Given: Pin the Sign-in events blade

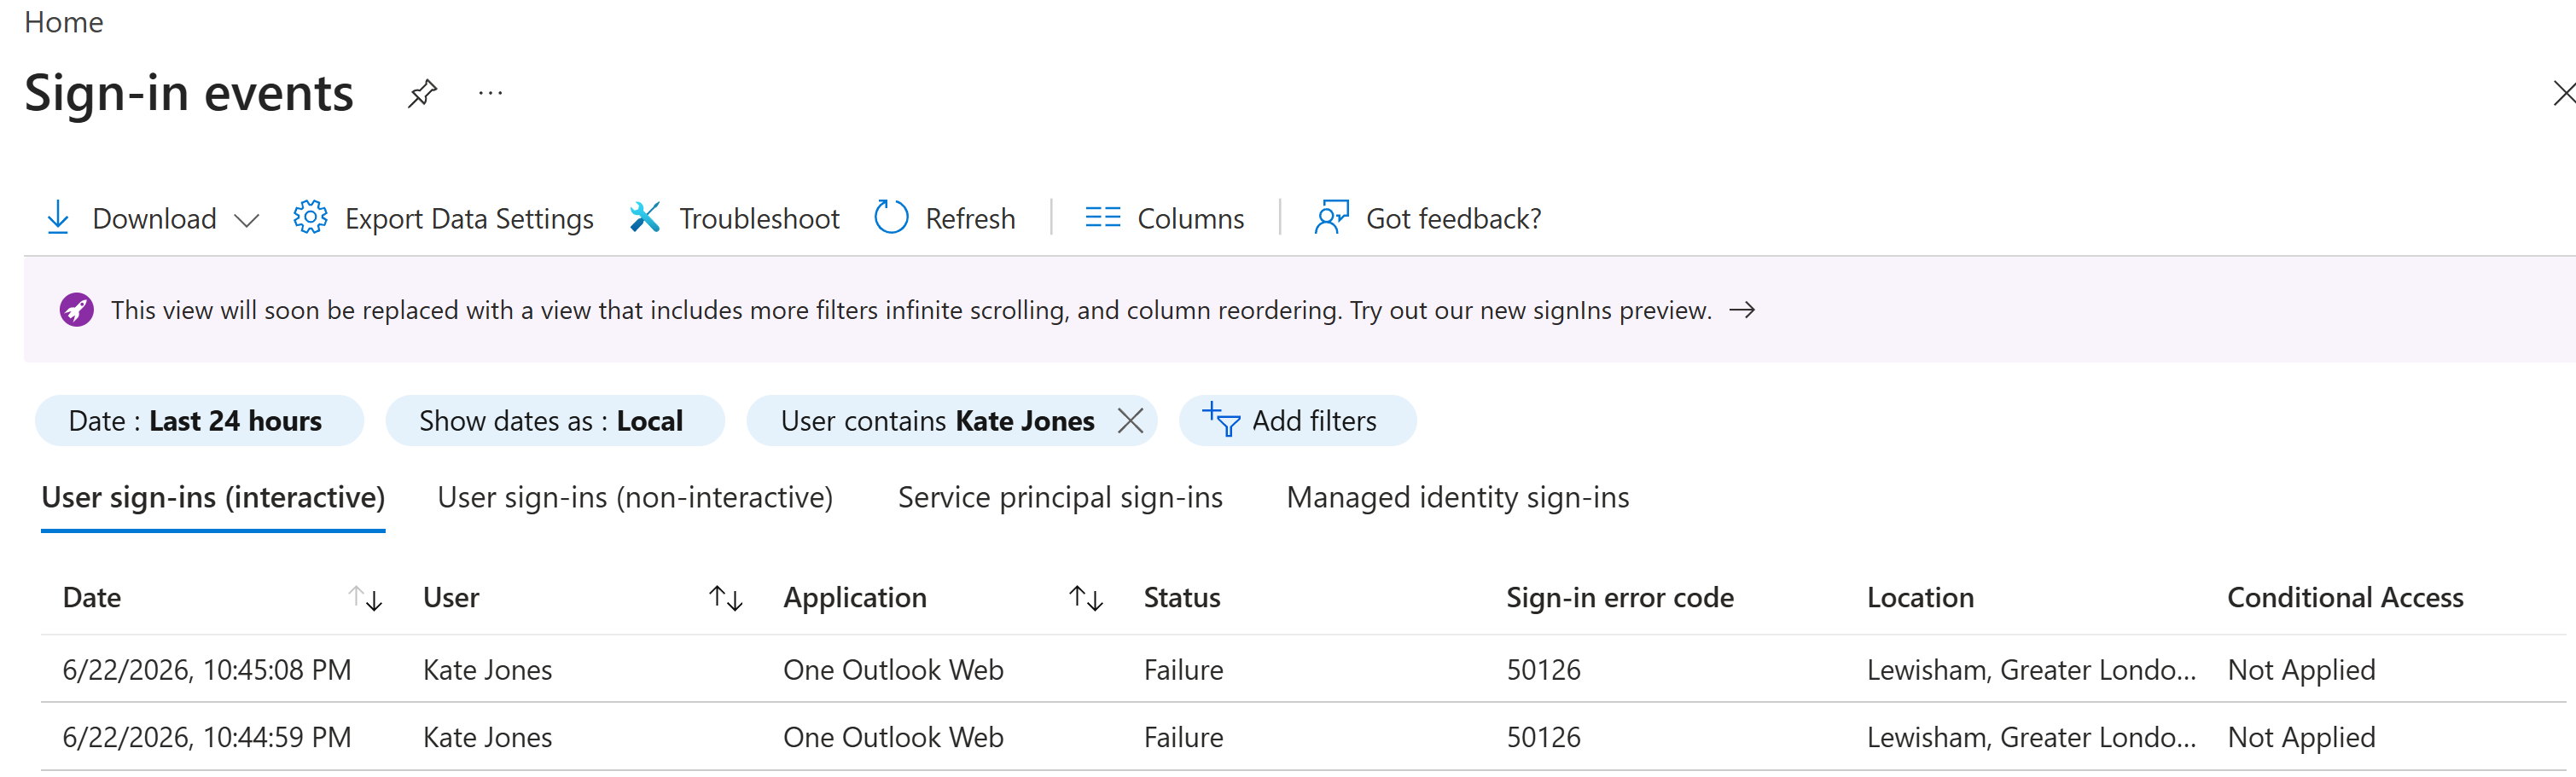Looking at the screenshot, I should pyautogui.click(x=422, y=94).
